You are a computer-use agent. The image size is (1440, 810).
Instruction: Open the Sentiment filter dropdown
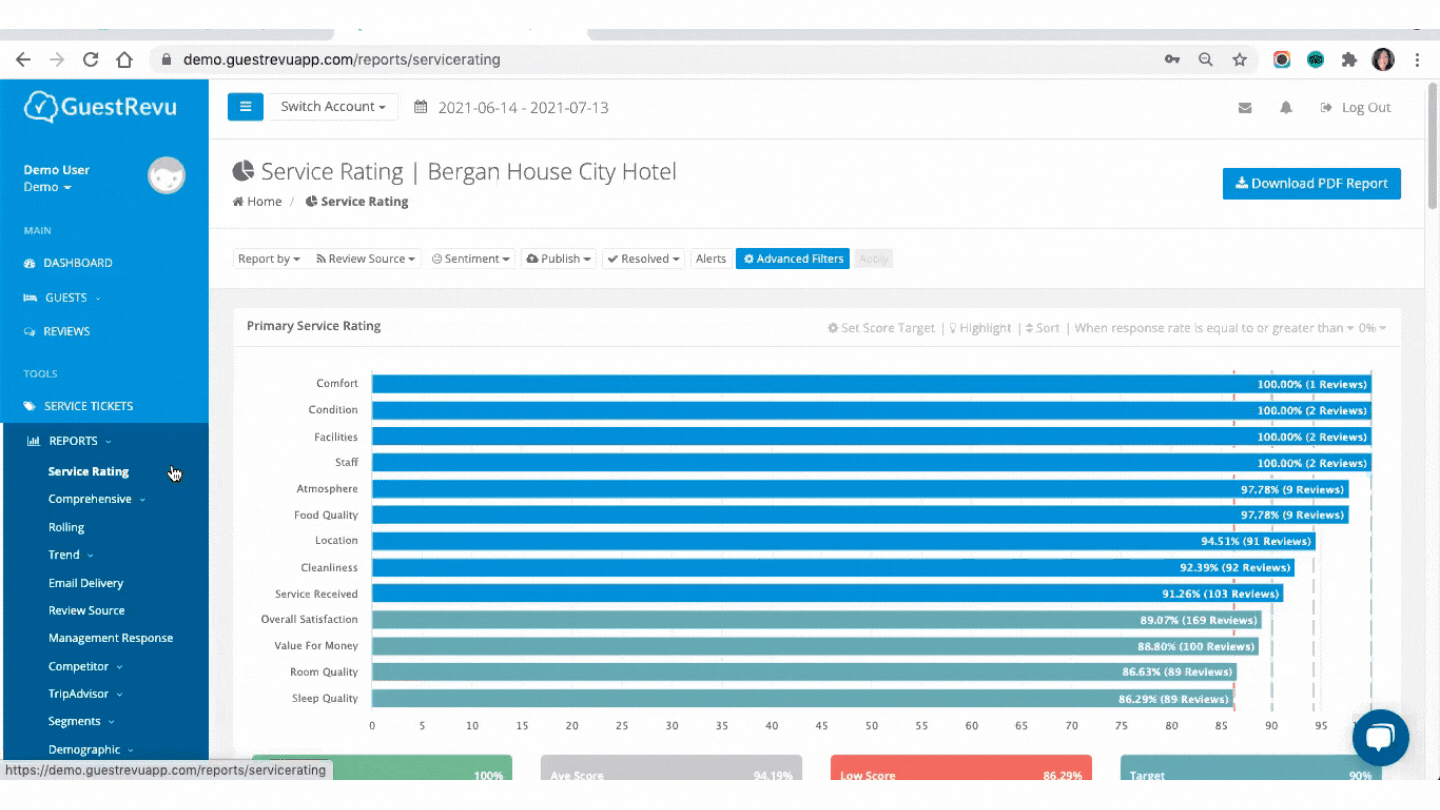pyautogui.click(x=471, y=259)
